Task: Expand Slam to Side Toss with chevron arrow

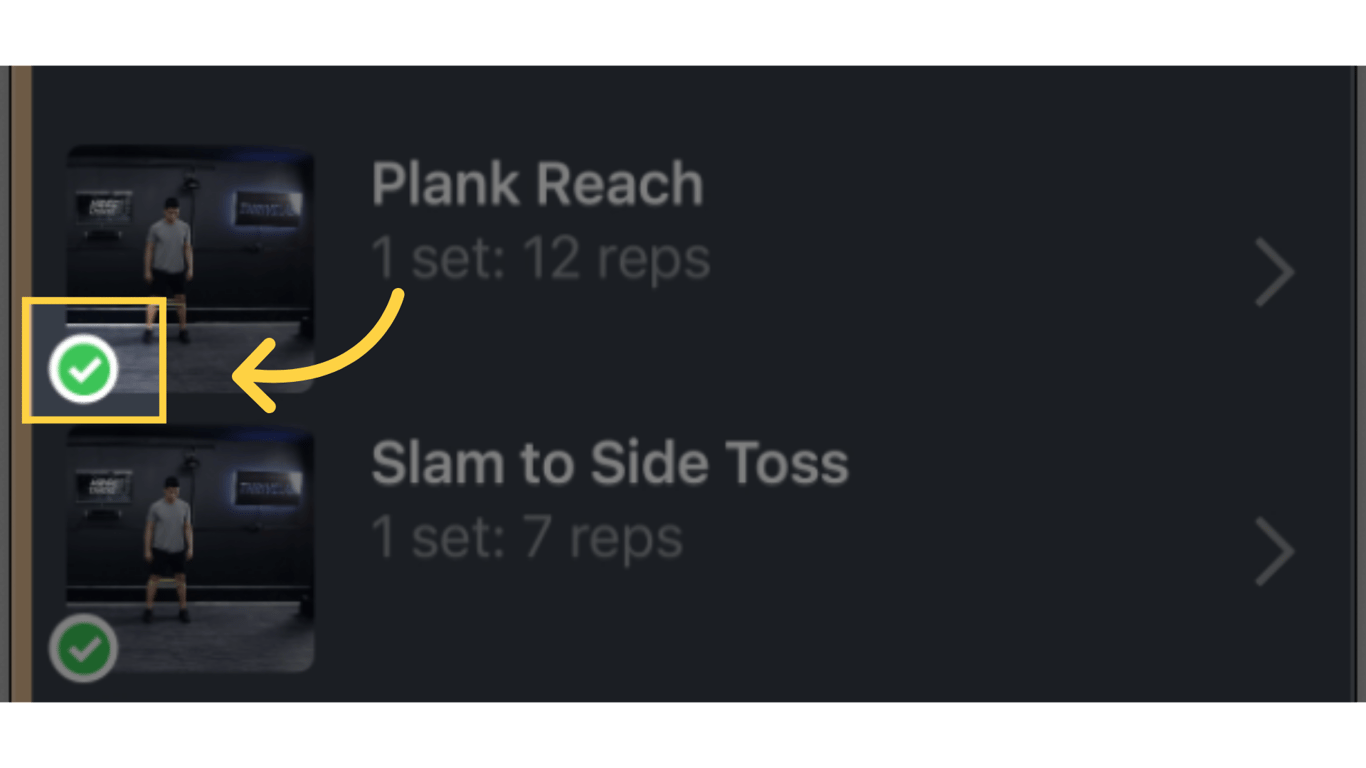Action: (x=1275, y=551)
